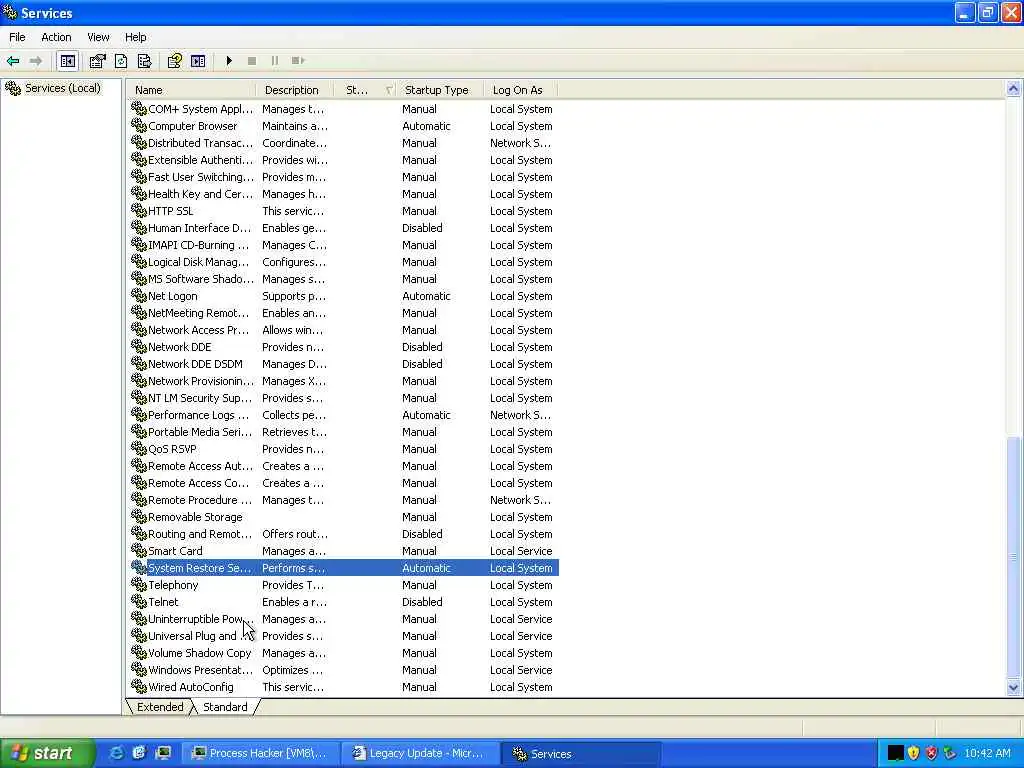Image resolution: width=1024 pixels, height=768 pixels.
Task: Click the gear icon of Smart Card service
Action: [138, 550]
